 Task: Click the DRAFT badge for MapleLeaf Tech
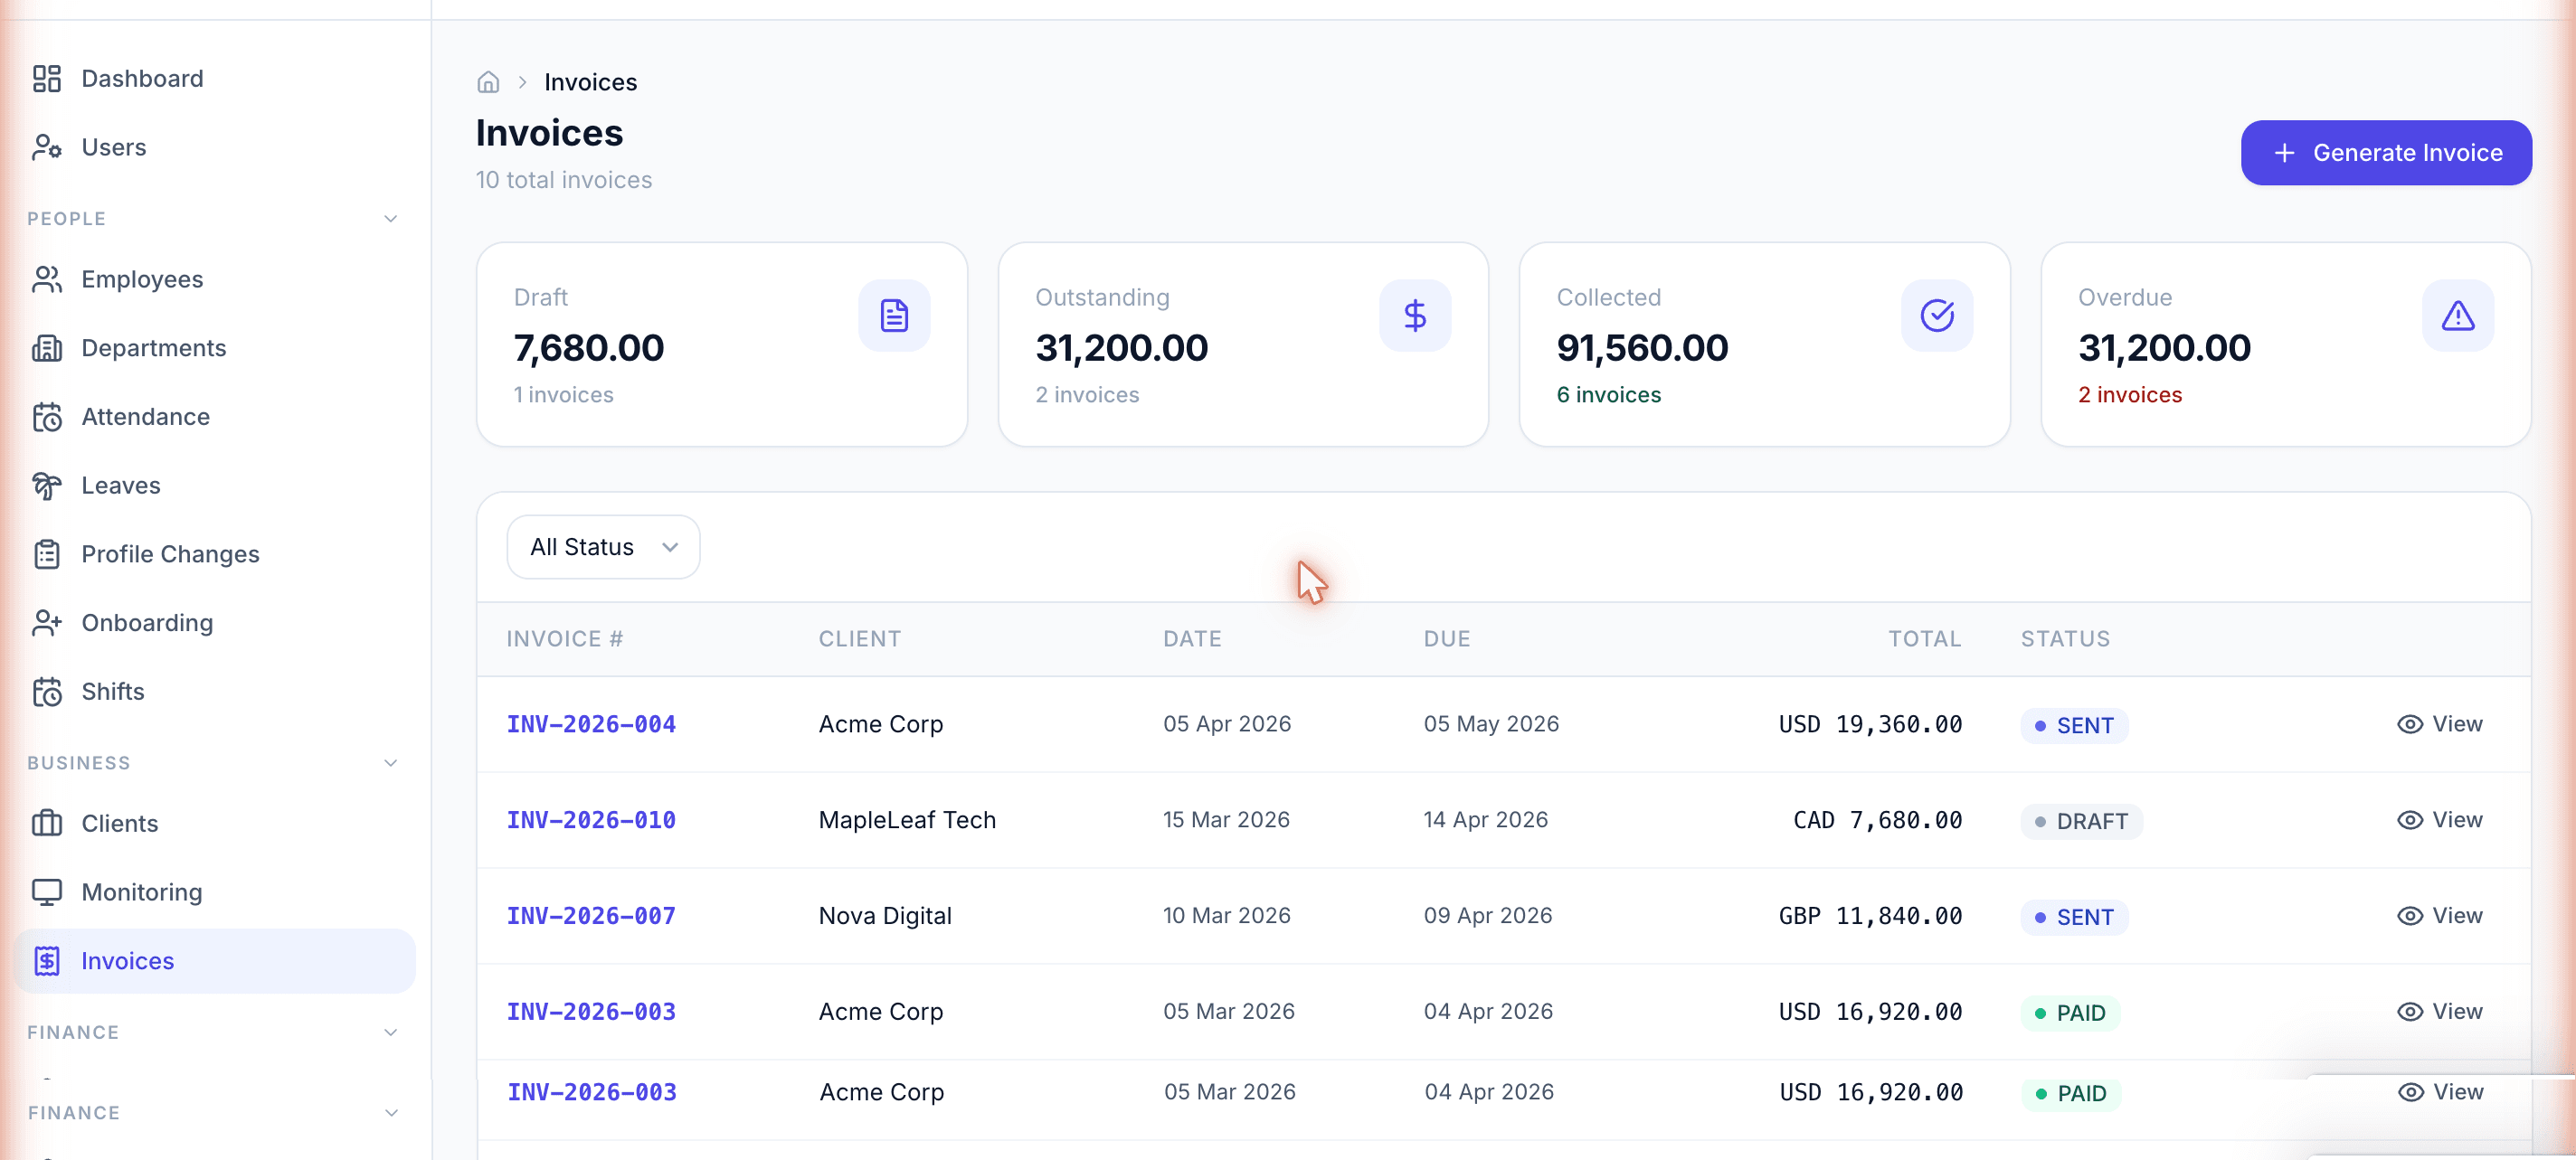tap(2081, 821)
